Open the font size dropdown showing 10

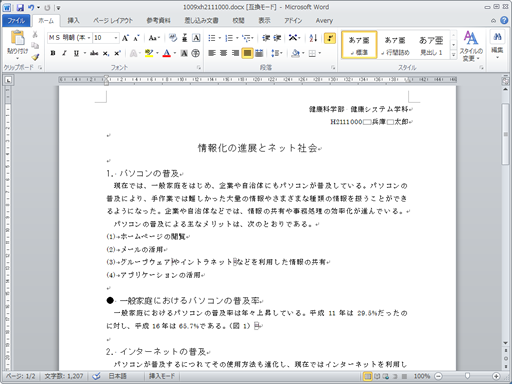click(x=116, y=38)
